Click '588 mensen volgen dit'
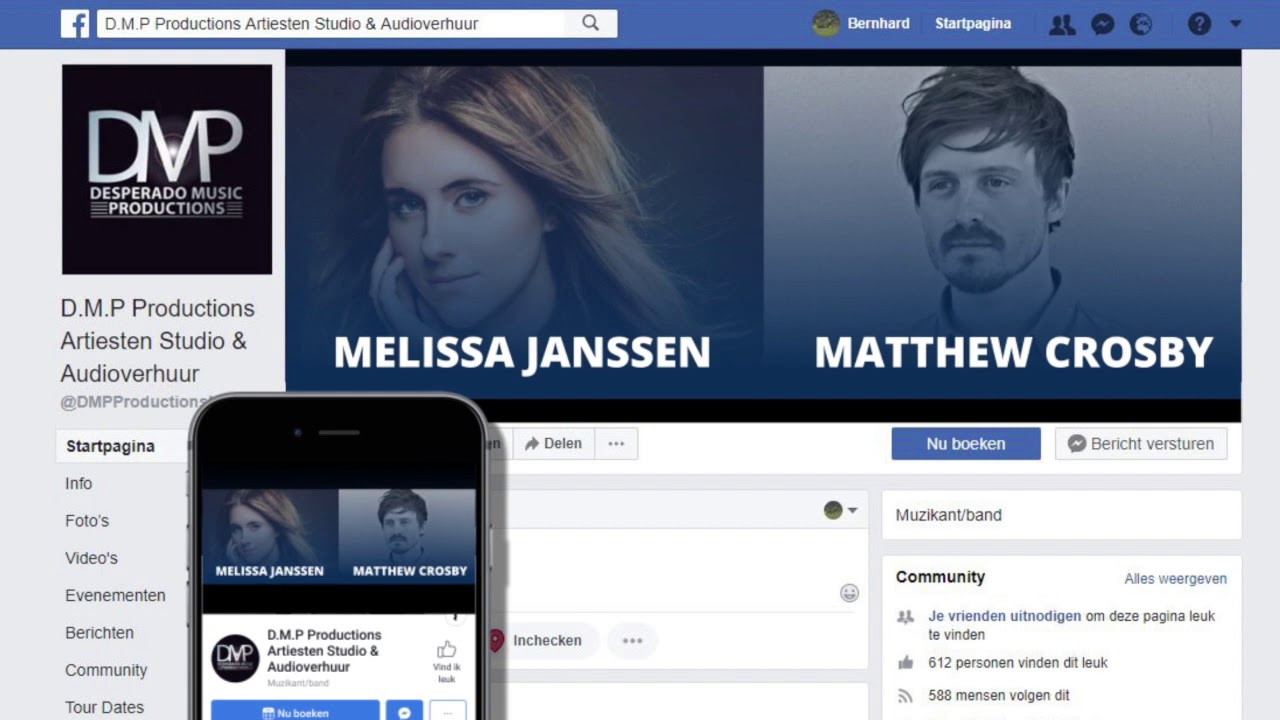Screen dimensions: 1280x720 coord(999,695)
